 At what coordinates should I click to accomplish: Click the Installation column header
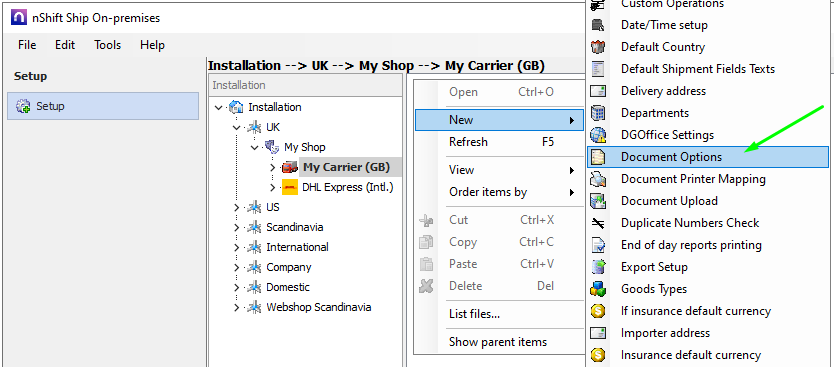(305, 85)
